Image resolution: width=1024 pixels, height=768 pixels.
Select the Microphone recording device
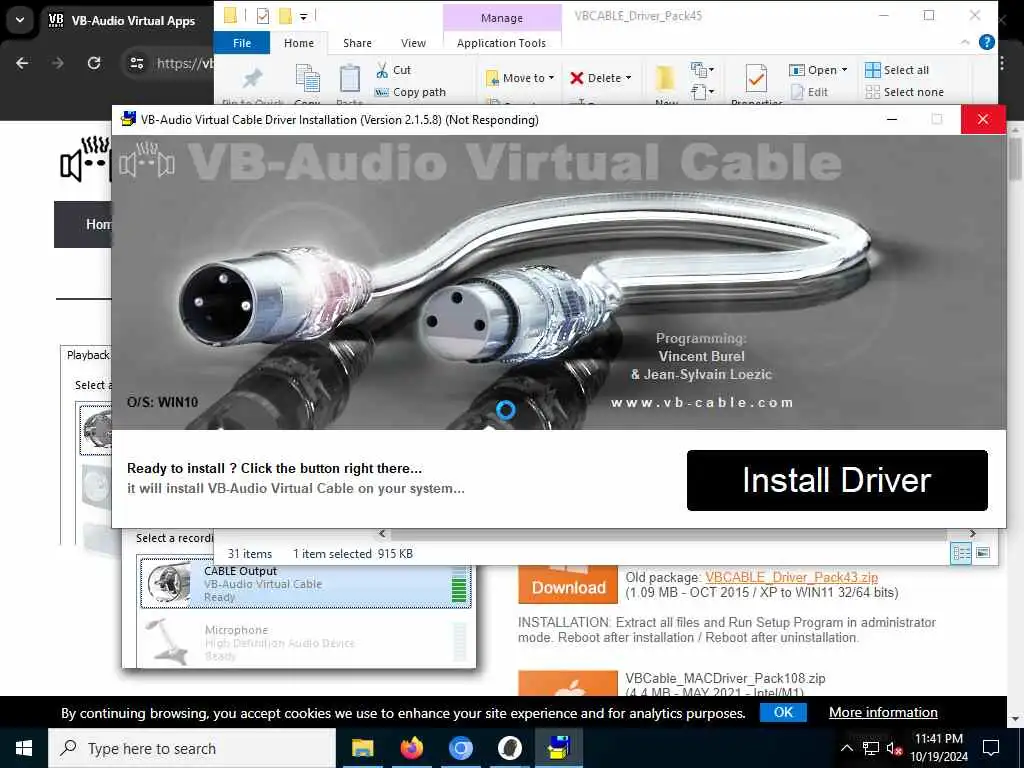306,643
